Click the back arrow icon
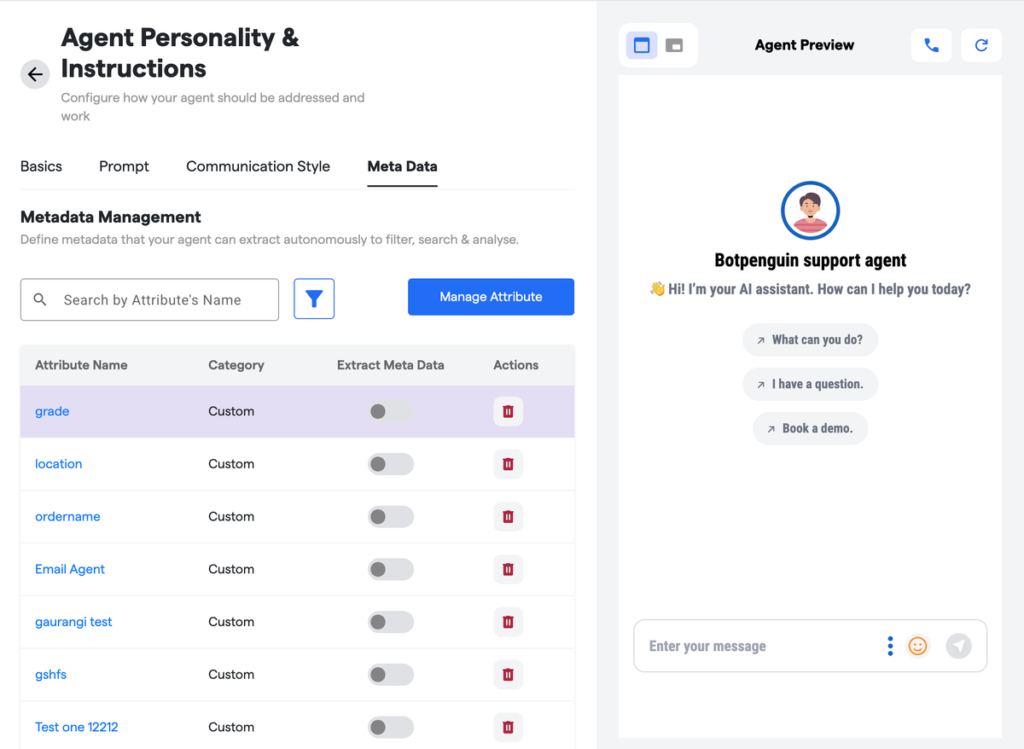Image resolution: width=1024 pixels, height=749 pixels. point(35,75)
